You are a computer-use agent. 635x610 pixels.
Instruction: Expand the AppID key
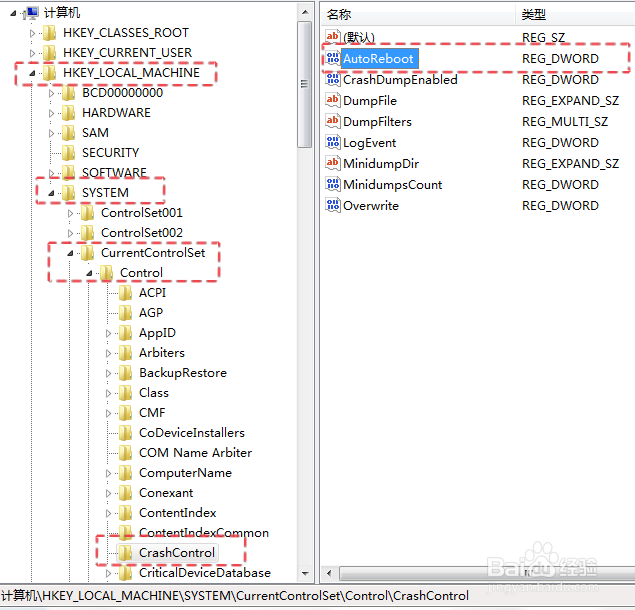pos(109,333)
